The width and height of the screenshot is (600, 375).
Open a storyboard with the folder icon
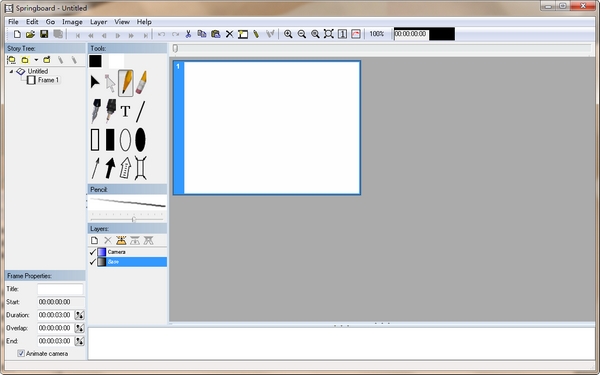coord(30,34)
